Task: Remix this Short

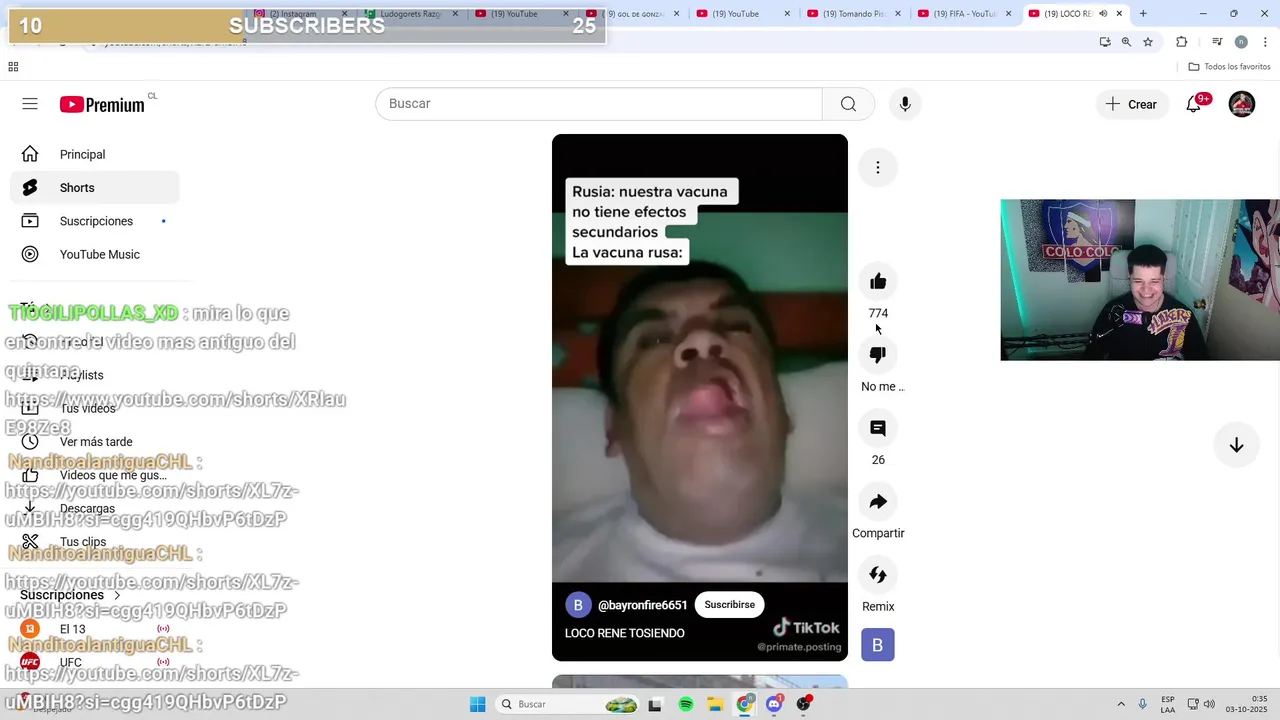Action: 878,575
